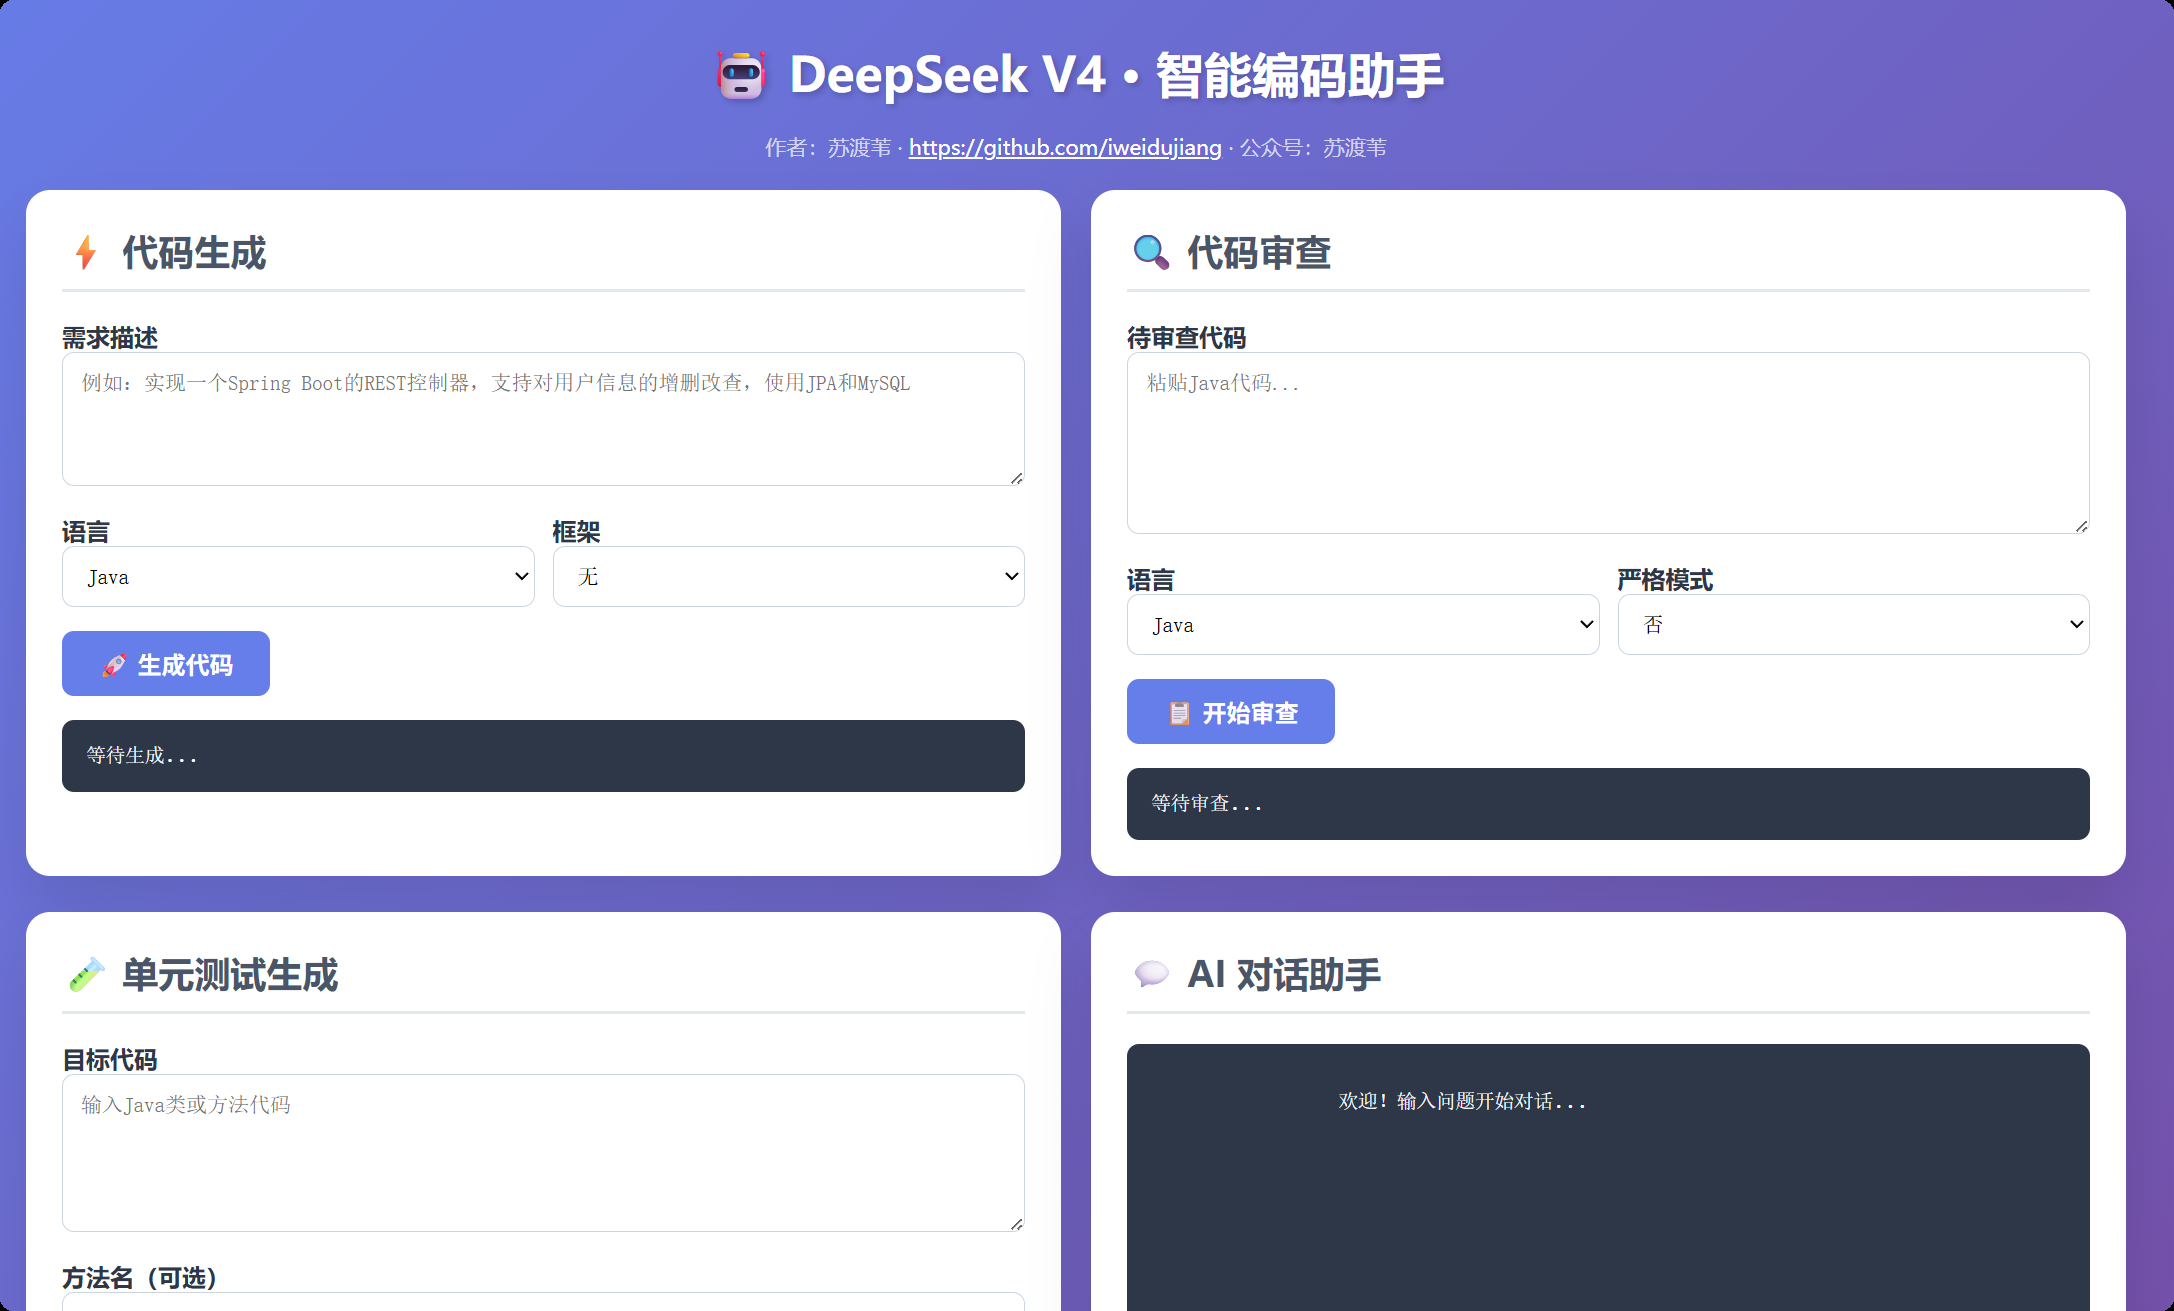Click the resize handle of 待审查代码 textarea
Image resolution: width=2174 pixels, height=1311 pixels.
tap(2081, 526)
